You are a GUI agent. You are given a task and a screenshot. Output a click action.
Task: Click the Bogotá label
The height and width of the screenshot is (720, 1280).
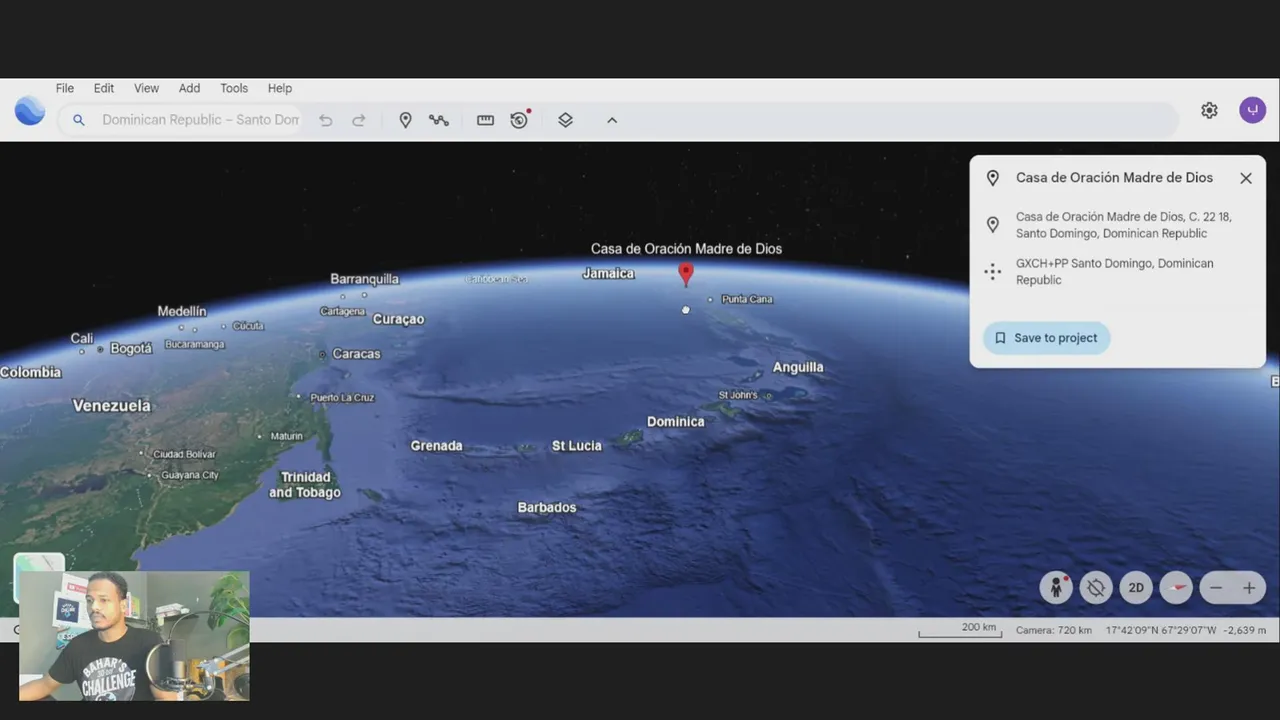click(x=131, y=348)
